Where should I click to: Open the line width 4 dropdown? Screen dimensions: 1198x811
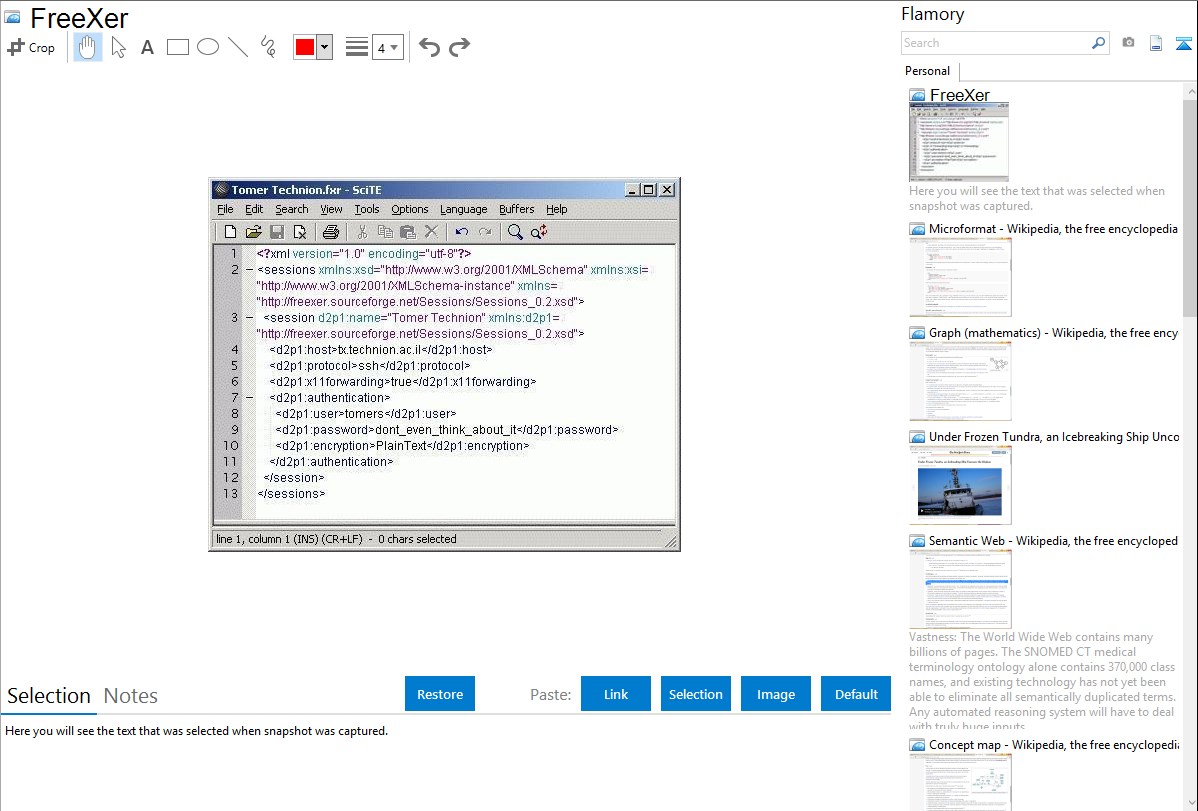pos(388,47)
